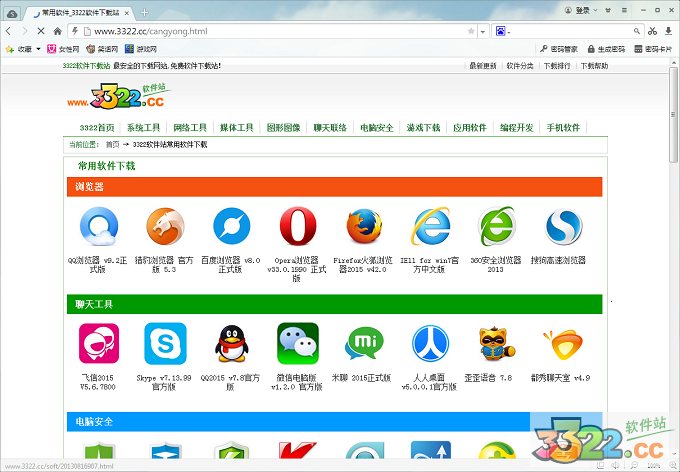
Task: Click the IE11 for win7 icon
Action: pyautogui.click(x=431, y=226)
